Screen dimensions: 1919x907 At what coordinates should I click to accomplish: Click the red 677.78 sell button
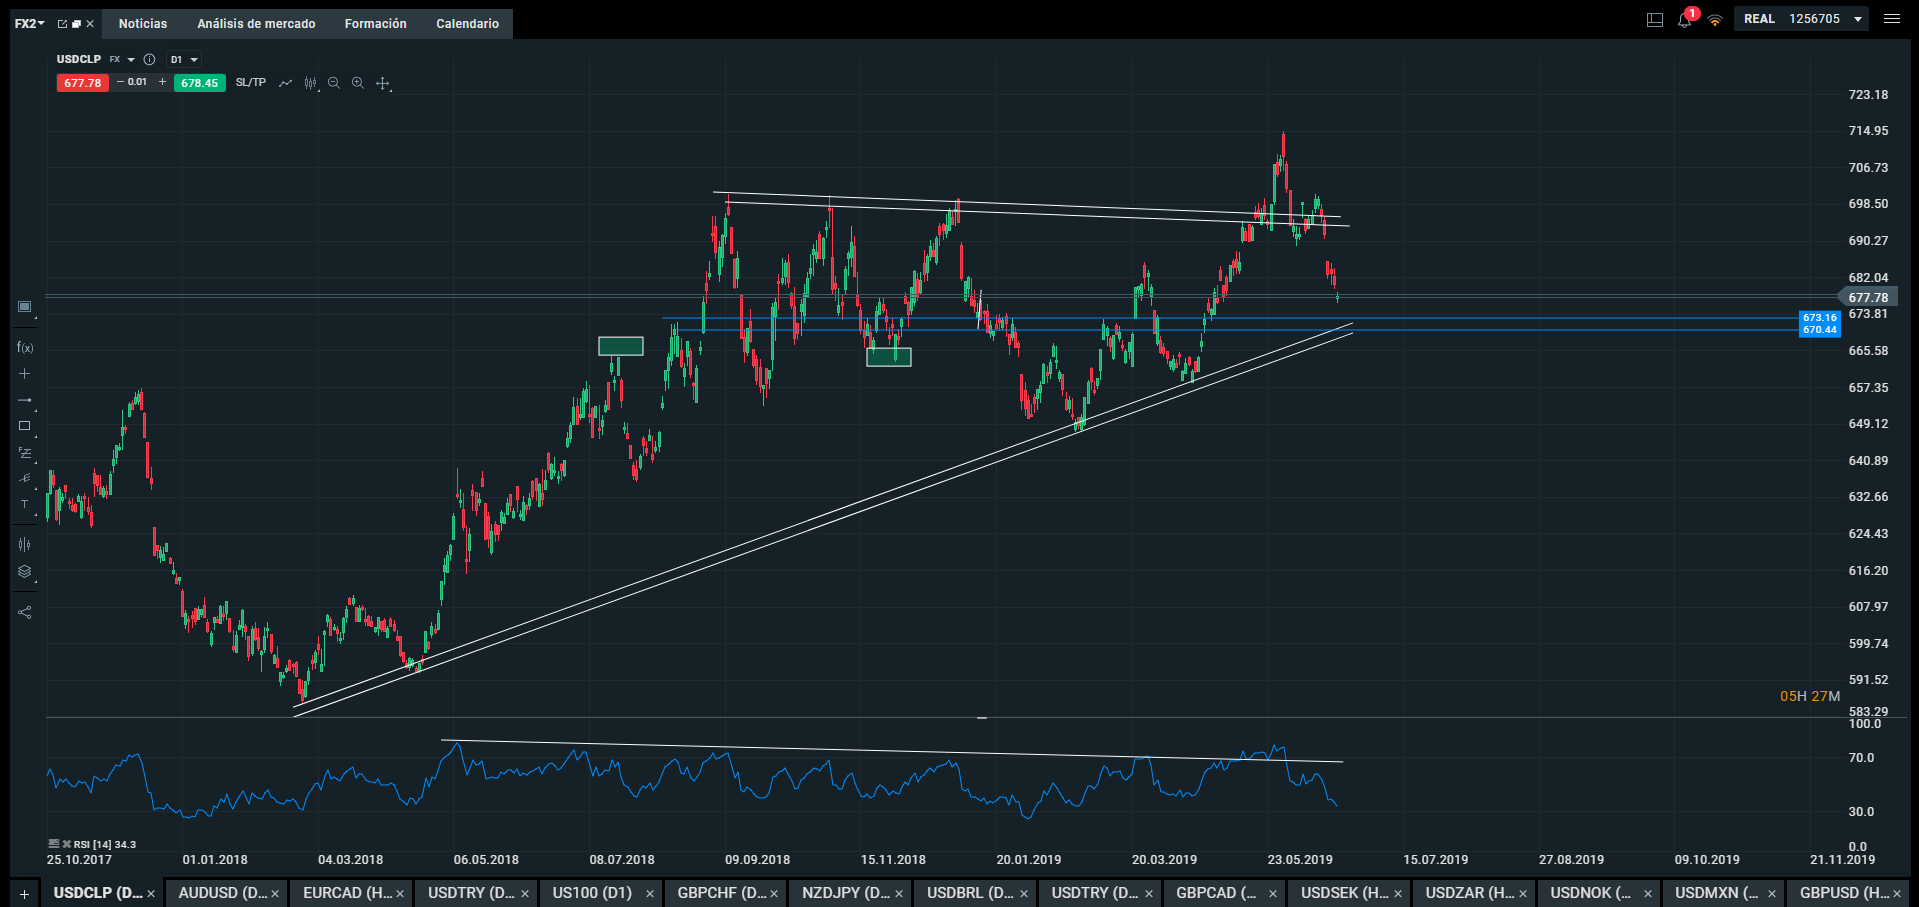[82, 83]
